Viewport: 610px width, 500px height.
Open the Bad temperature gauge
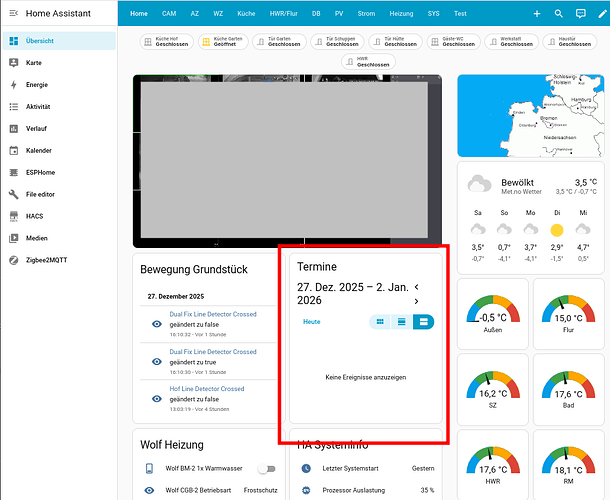(x=568, y=389)
